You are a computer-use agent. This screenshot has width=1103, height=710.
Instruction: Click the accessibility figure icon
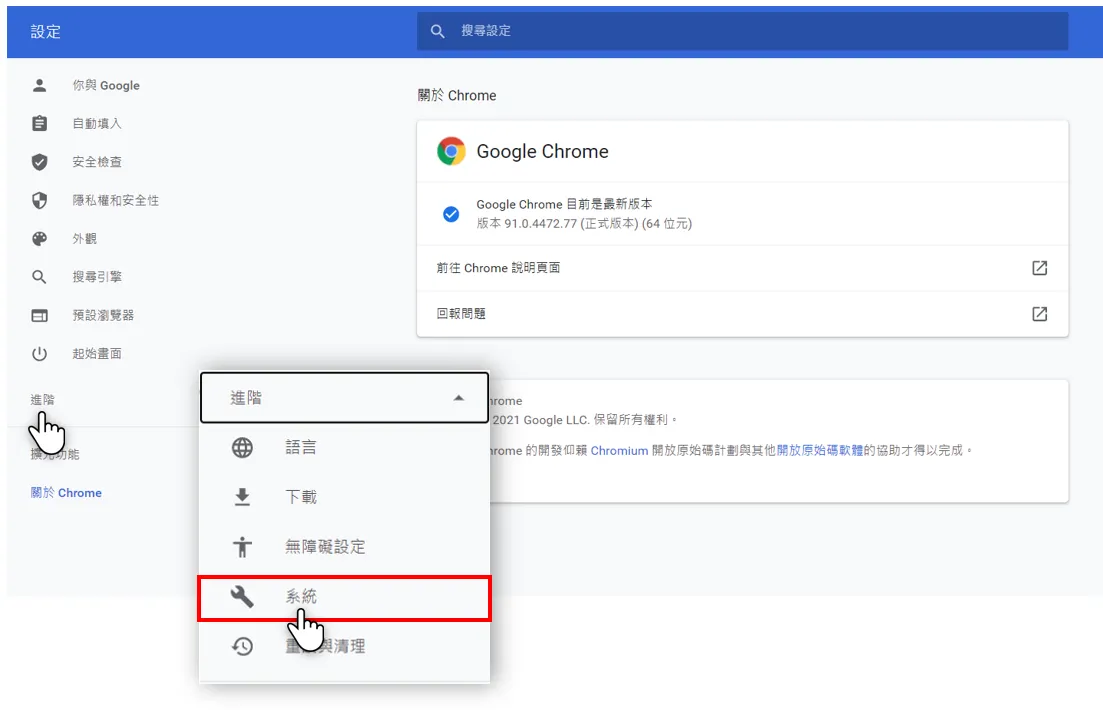pyautogui.click(x=242, y=547)
